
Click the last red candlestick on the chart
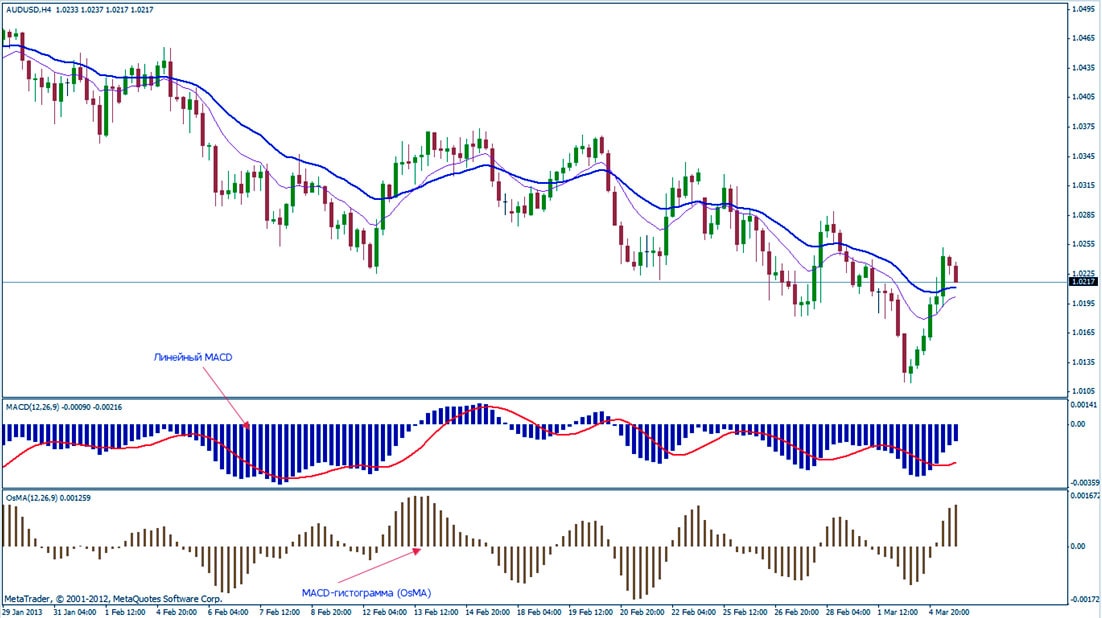click(x=956, y=273)
